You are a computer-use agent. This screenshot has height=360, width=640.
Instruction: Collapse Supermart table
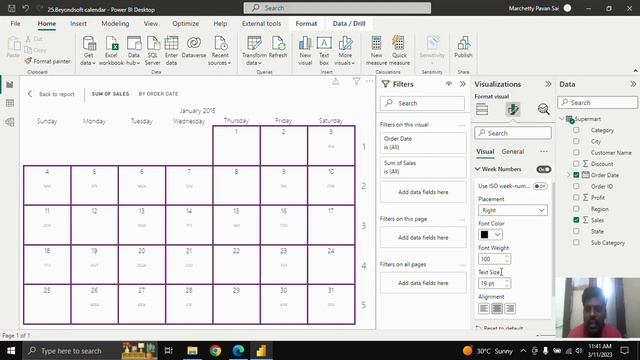point(562,119)
